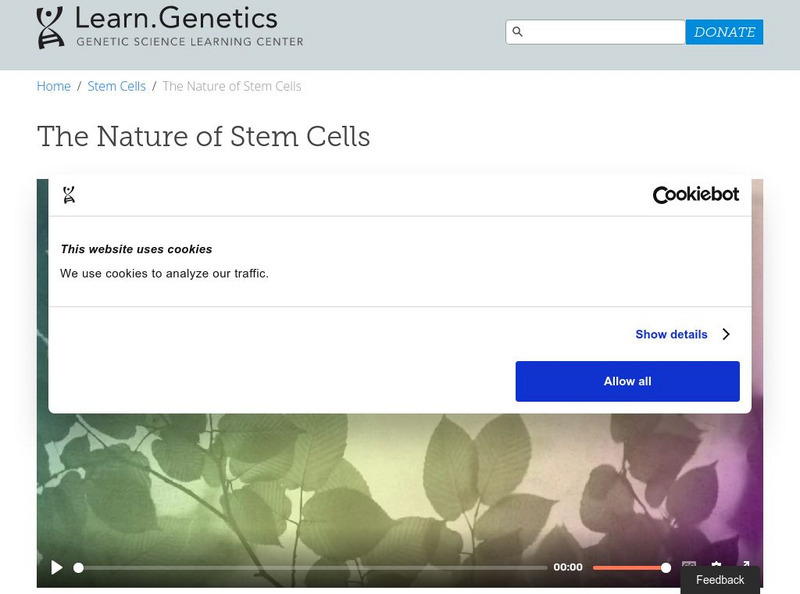Click the Show details link
The width and height of the screenshot is (800, 594).
click(671, 334)
